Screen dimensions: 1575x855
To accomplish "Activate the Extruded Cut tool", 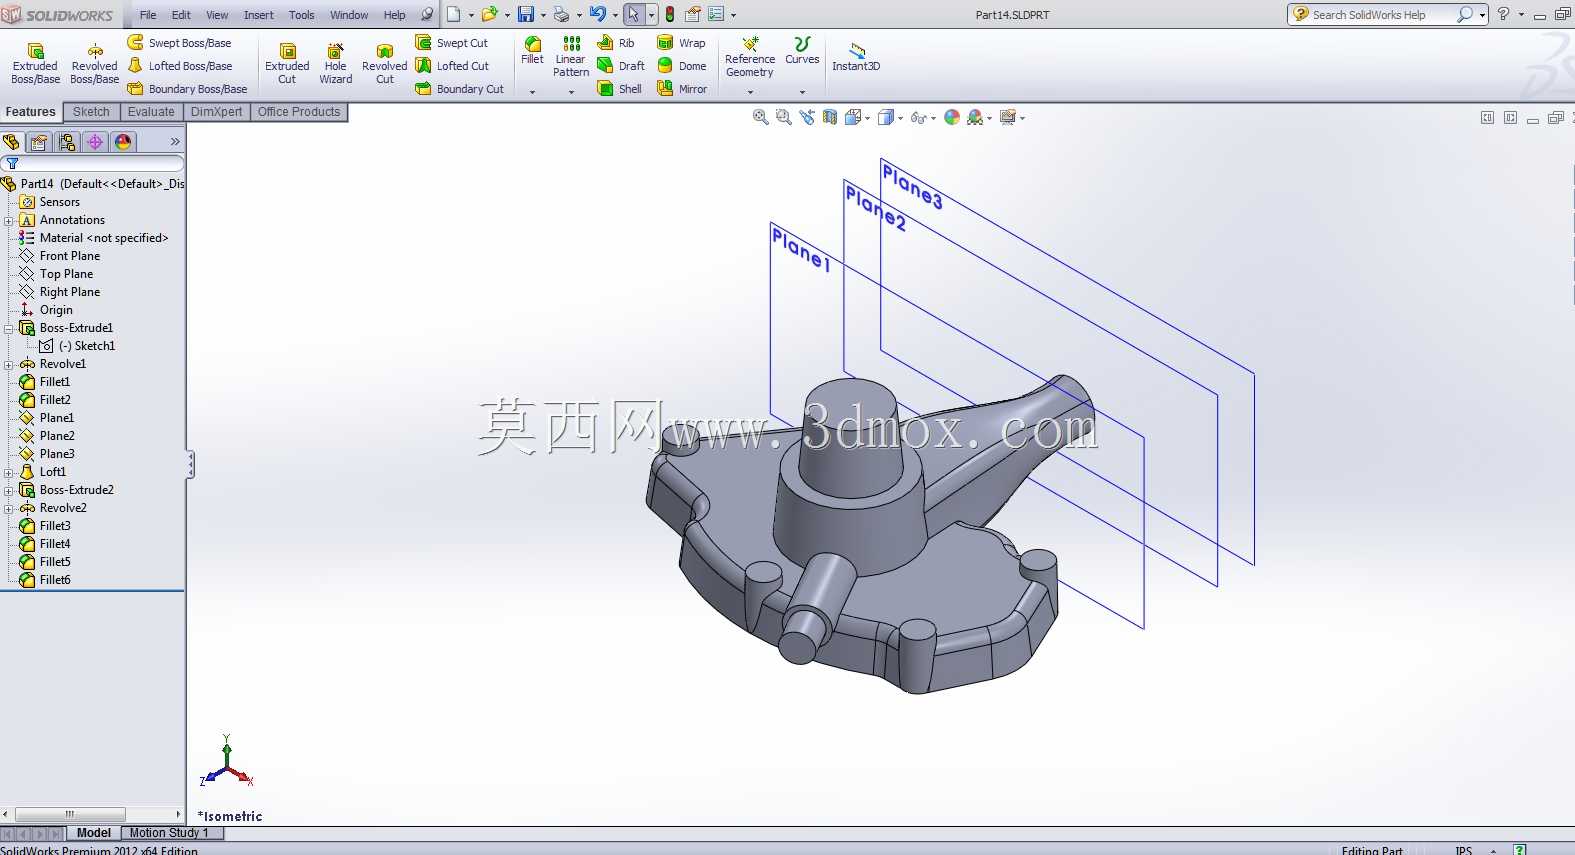I will click(287, 64).
